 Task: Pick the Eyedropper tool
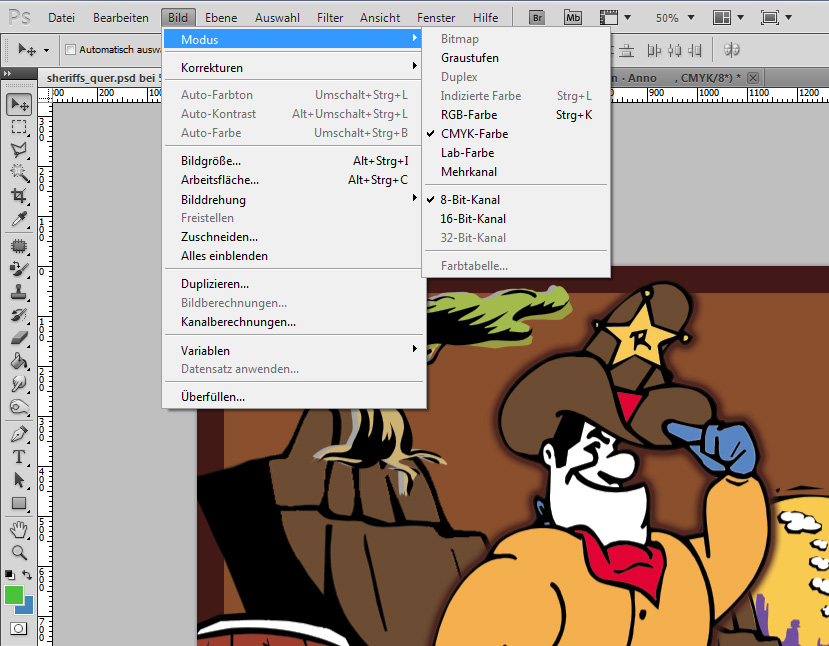pos(19,218)
